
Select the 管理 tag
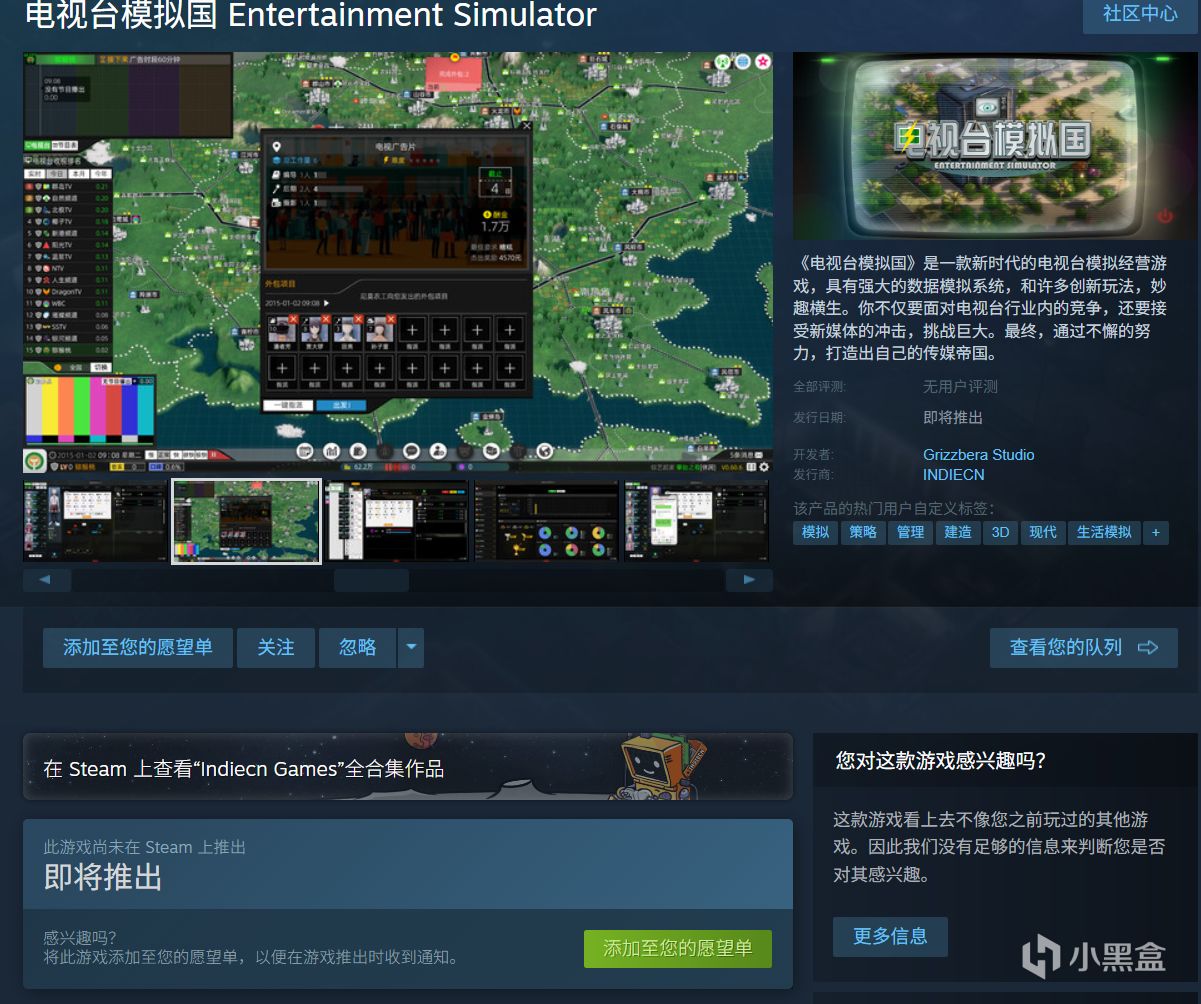click(911, 532)
